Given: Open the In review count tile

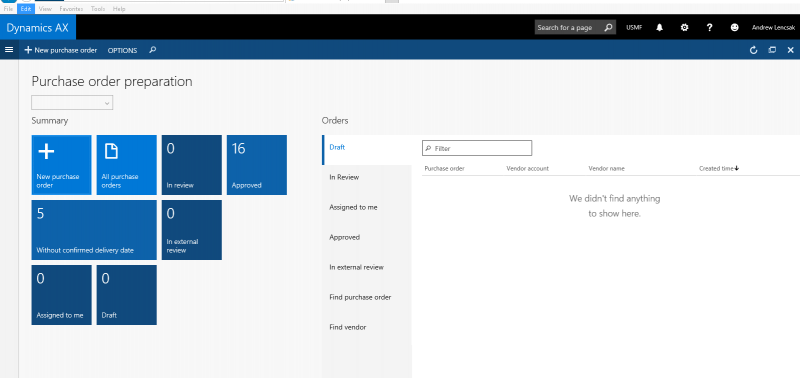Looking at the screenshot, I should (192, 165).
